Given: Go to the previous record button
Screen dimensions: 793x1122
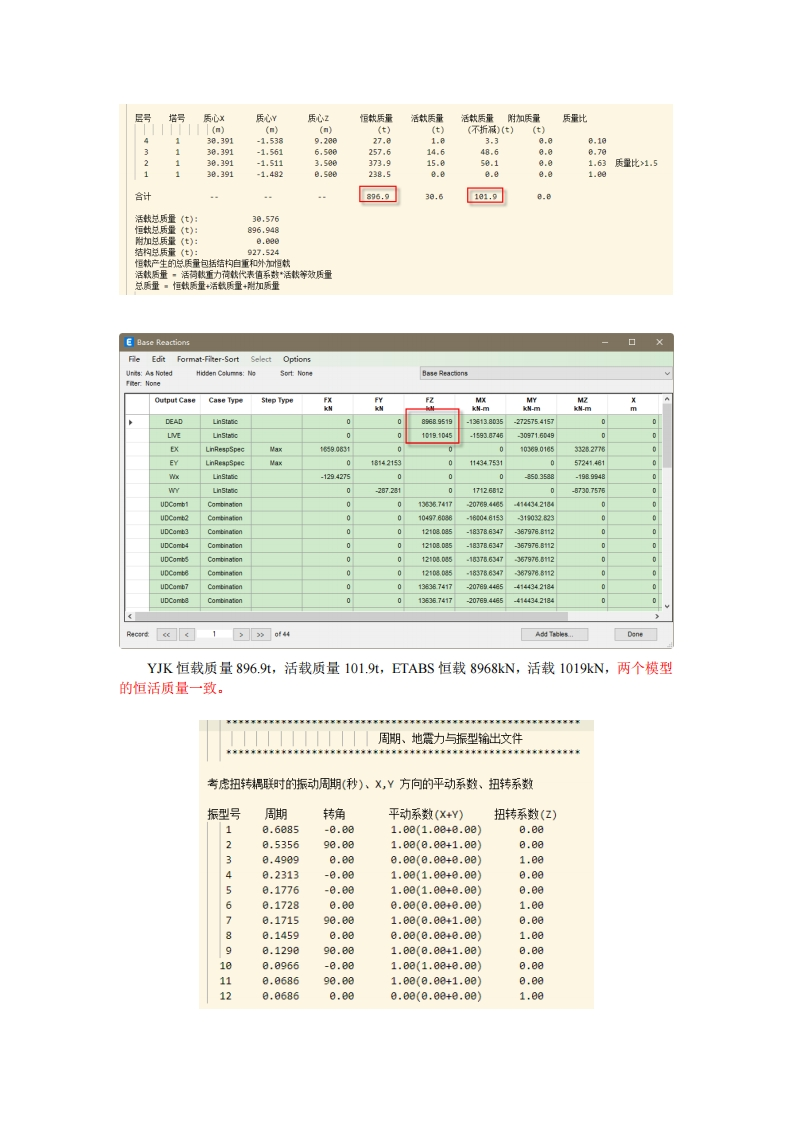Looking at the screenshot, I should (187, 635).
